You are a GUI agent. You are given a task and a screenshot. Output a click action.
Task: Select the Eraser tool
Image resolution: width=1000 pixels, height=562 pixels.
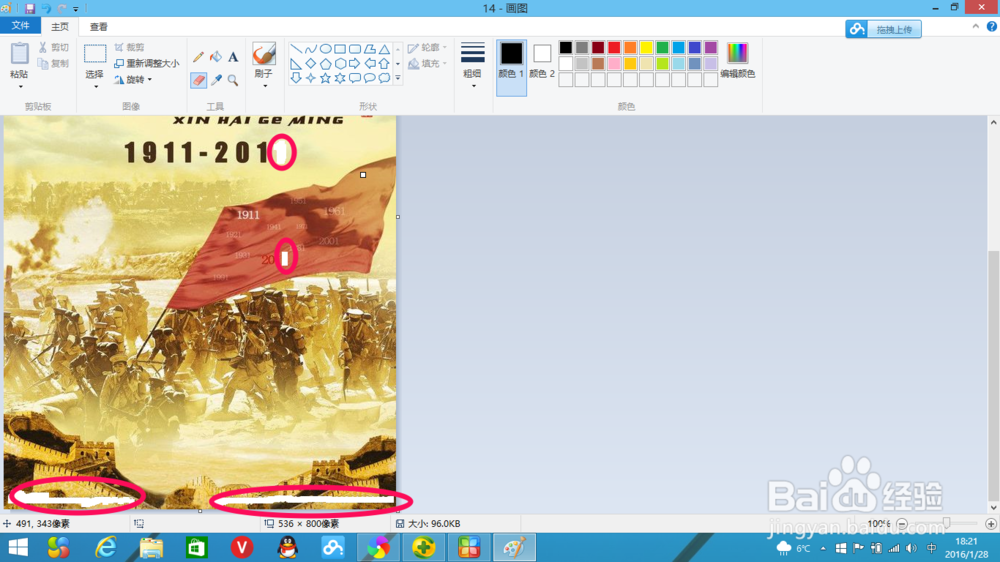(198, 80)
